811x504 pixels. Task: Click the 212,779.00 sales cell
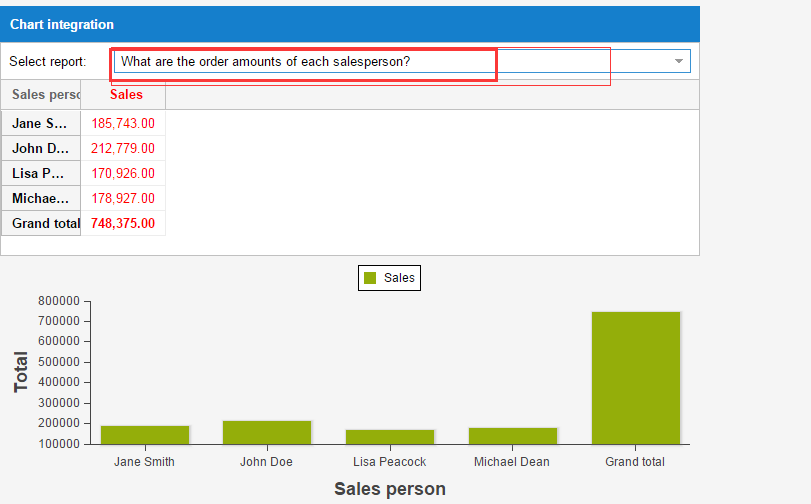coord(123,148)
